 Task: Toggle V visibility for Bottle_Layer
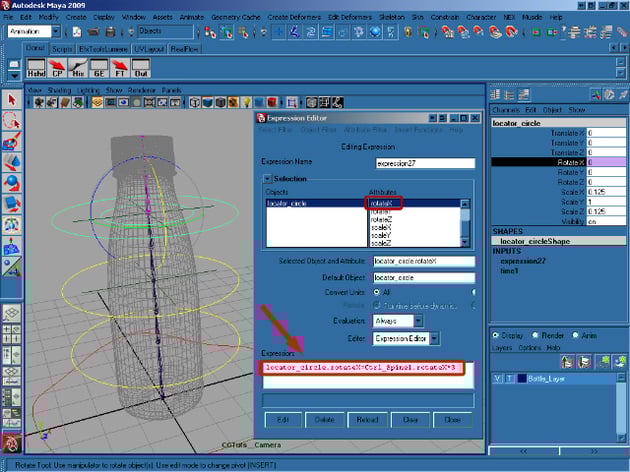click(x=497, y=377)
